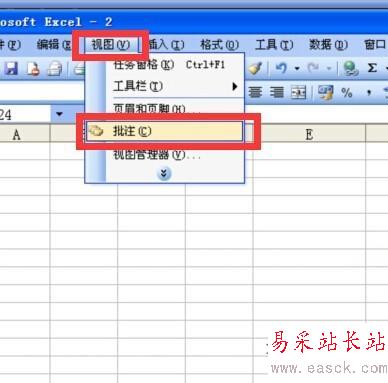This screenshot has height=383, width=388.
Task: Click the Format Painter brush icon
Action: [x=256, y=68]
